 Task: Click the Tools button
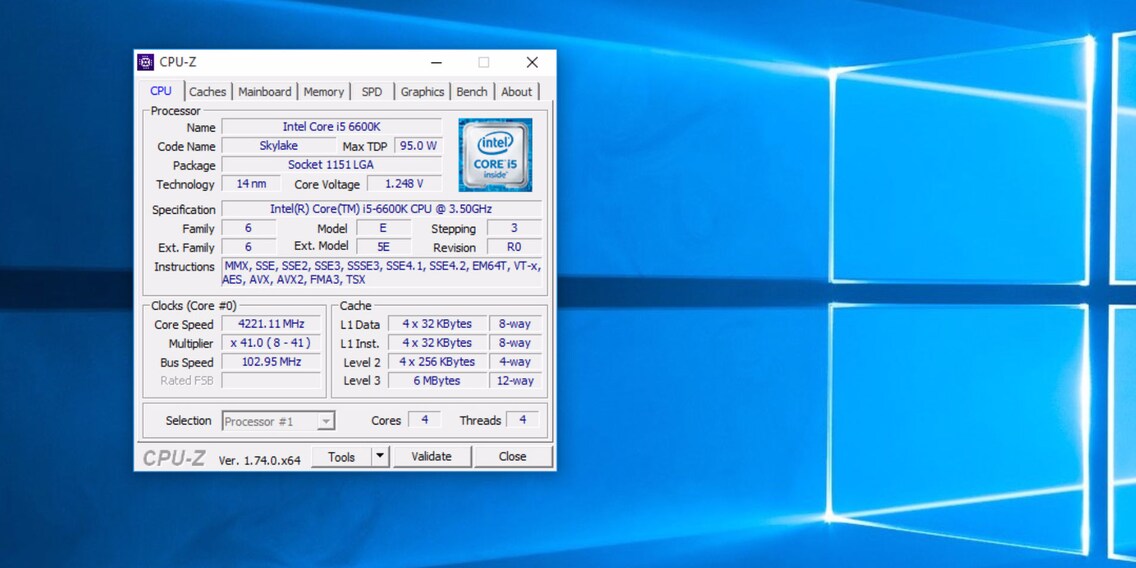(x=341, y=456)
